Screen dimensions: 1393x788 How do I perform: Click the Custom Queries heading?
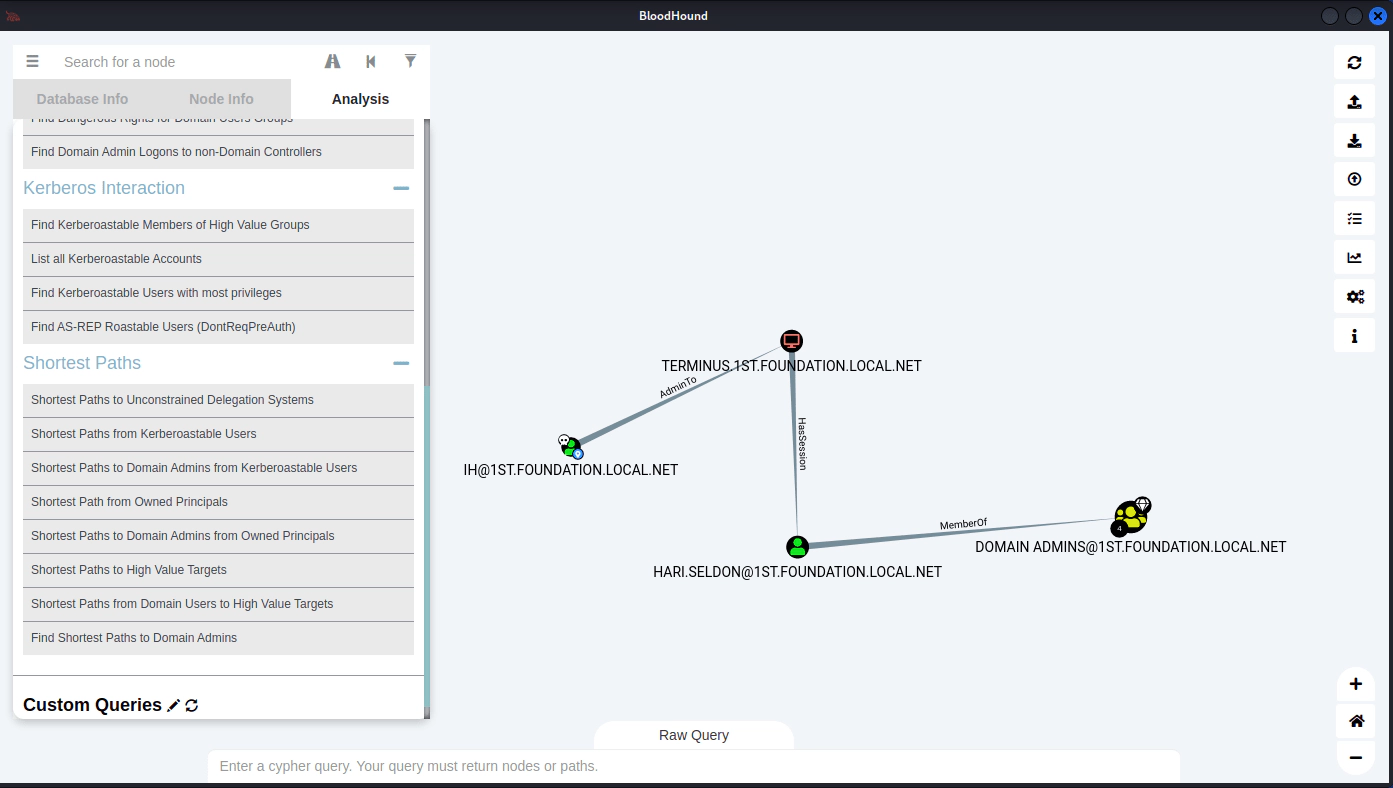tap(92, 705)
